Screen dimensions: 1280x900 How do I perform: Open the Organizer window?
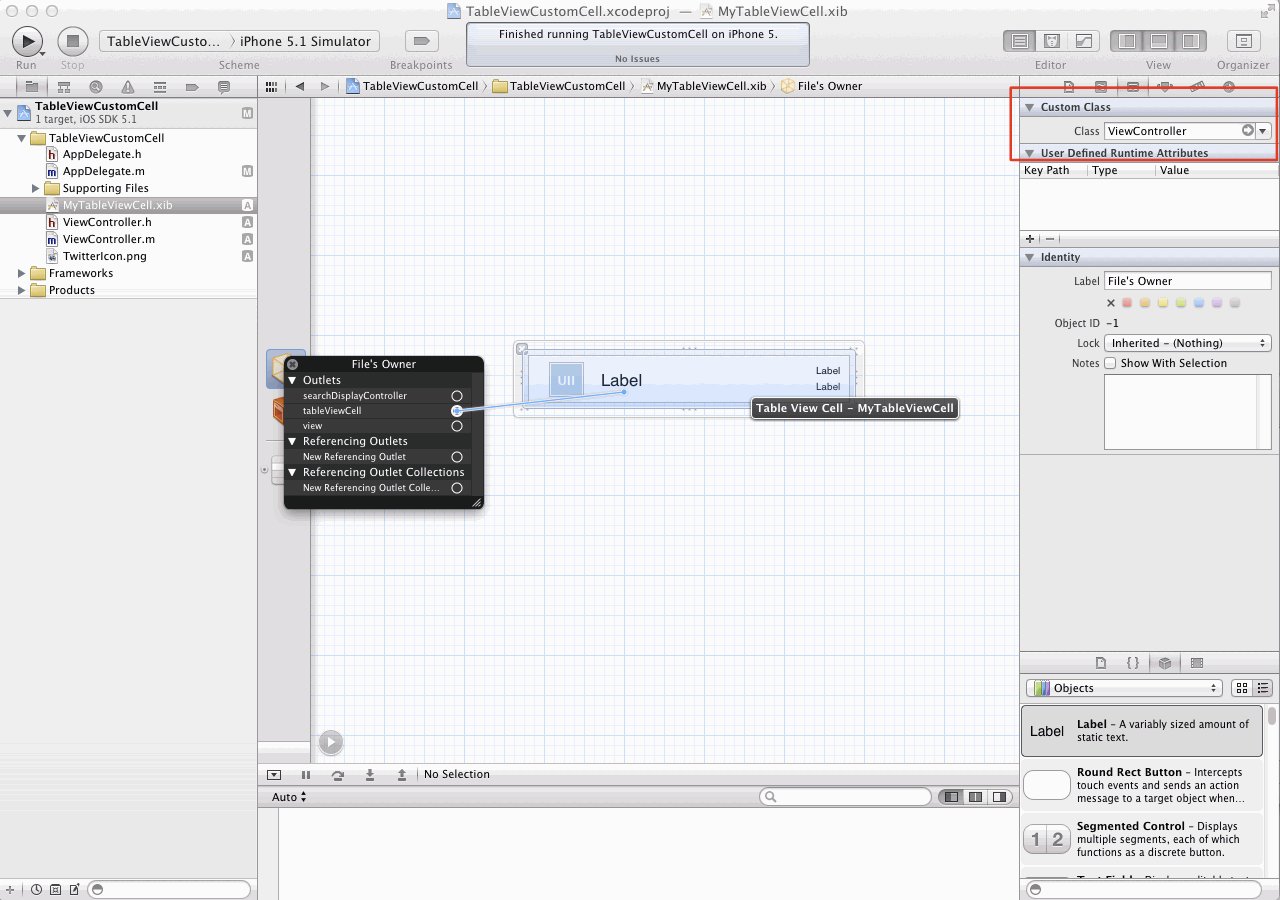(x=1243, y=41)
